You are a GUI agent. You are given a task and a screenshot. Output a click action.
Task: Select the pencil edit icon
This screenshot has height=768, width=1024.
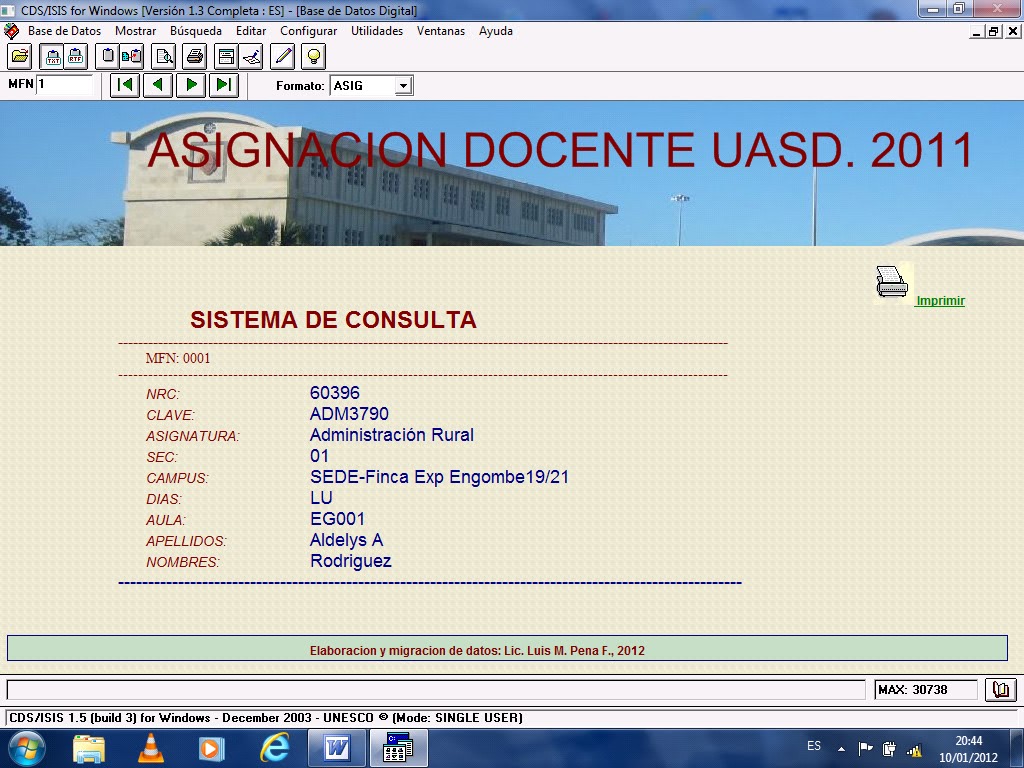(x=283, y=56)
